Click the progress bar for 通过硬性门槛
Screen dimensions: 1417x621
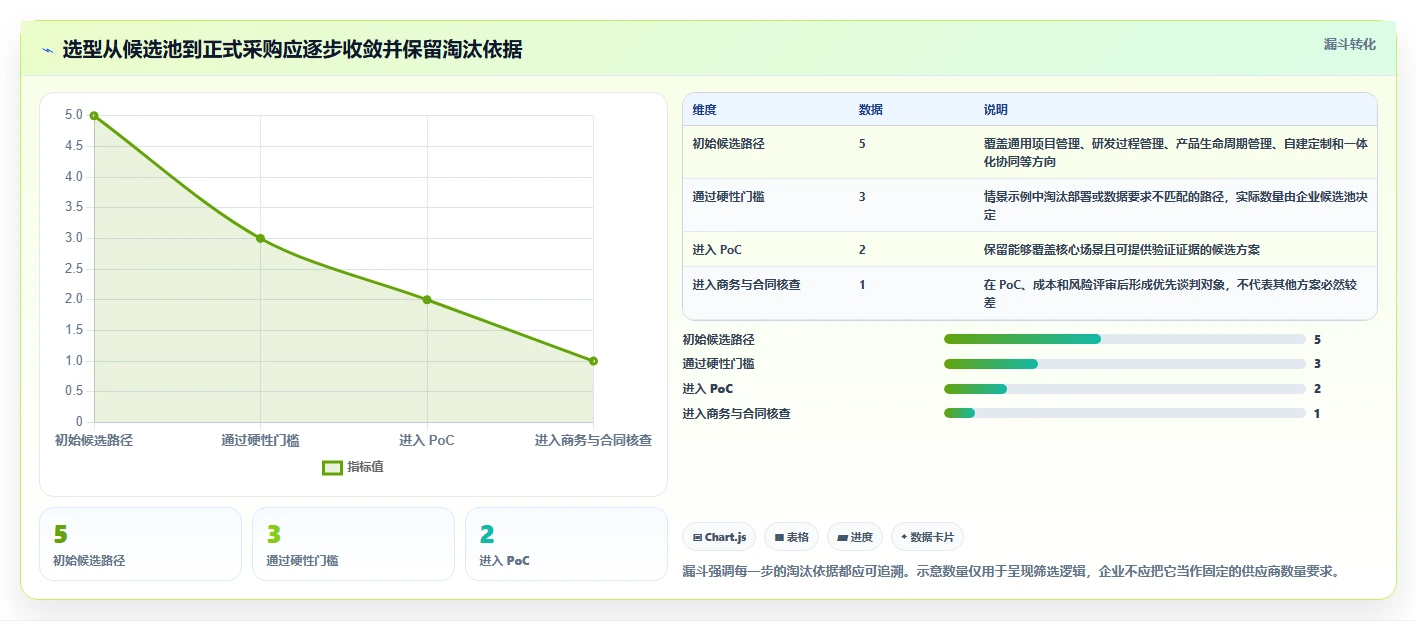(x=1125, y=364)
